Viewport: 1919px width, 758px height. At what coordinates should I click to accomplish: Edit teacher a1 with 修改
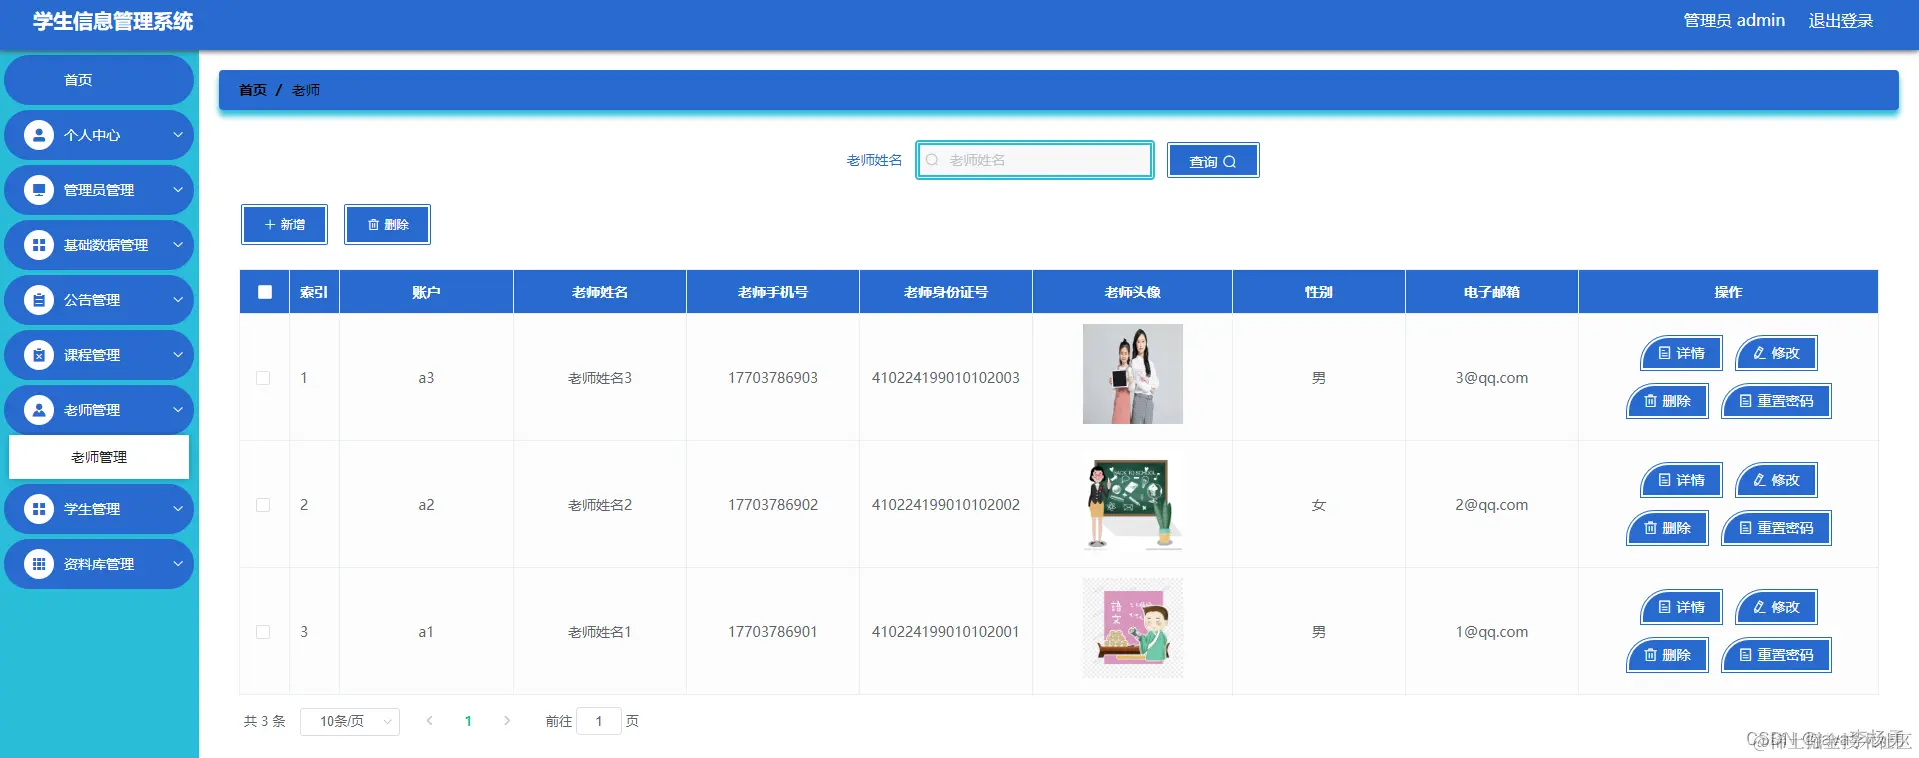(1776, 607)
